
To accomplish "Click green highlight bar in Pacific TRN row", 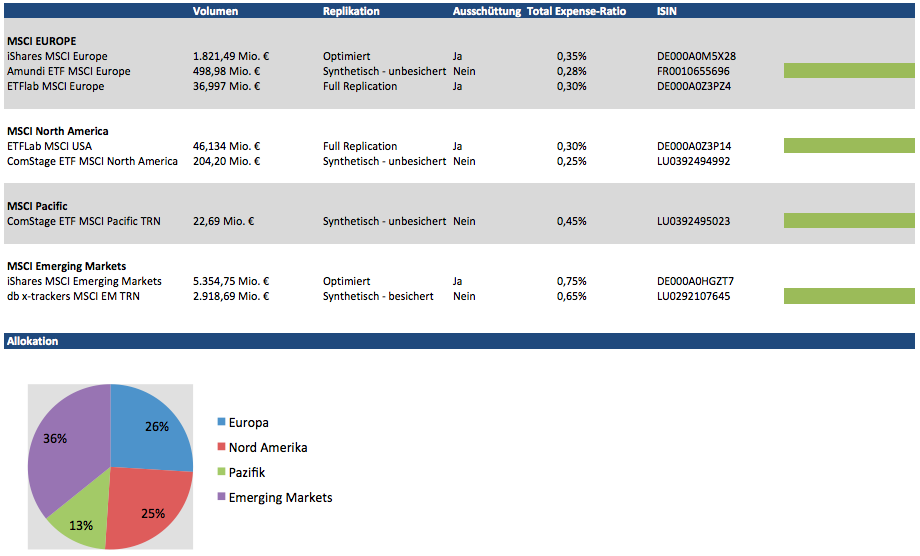I will (849, 221).
